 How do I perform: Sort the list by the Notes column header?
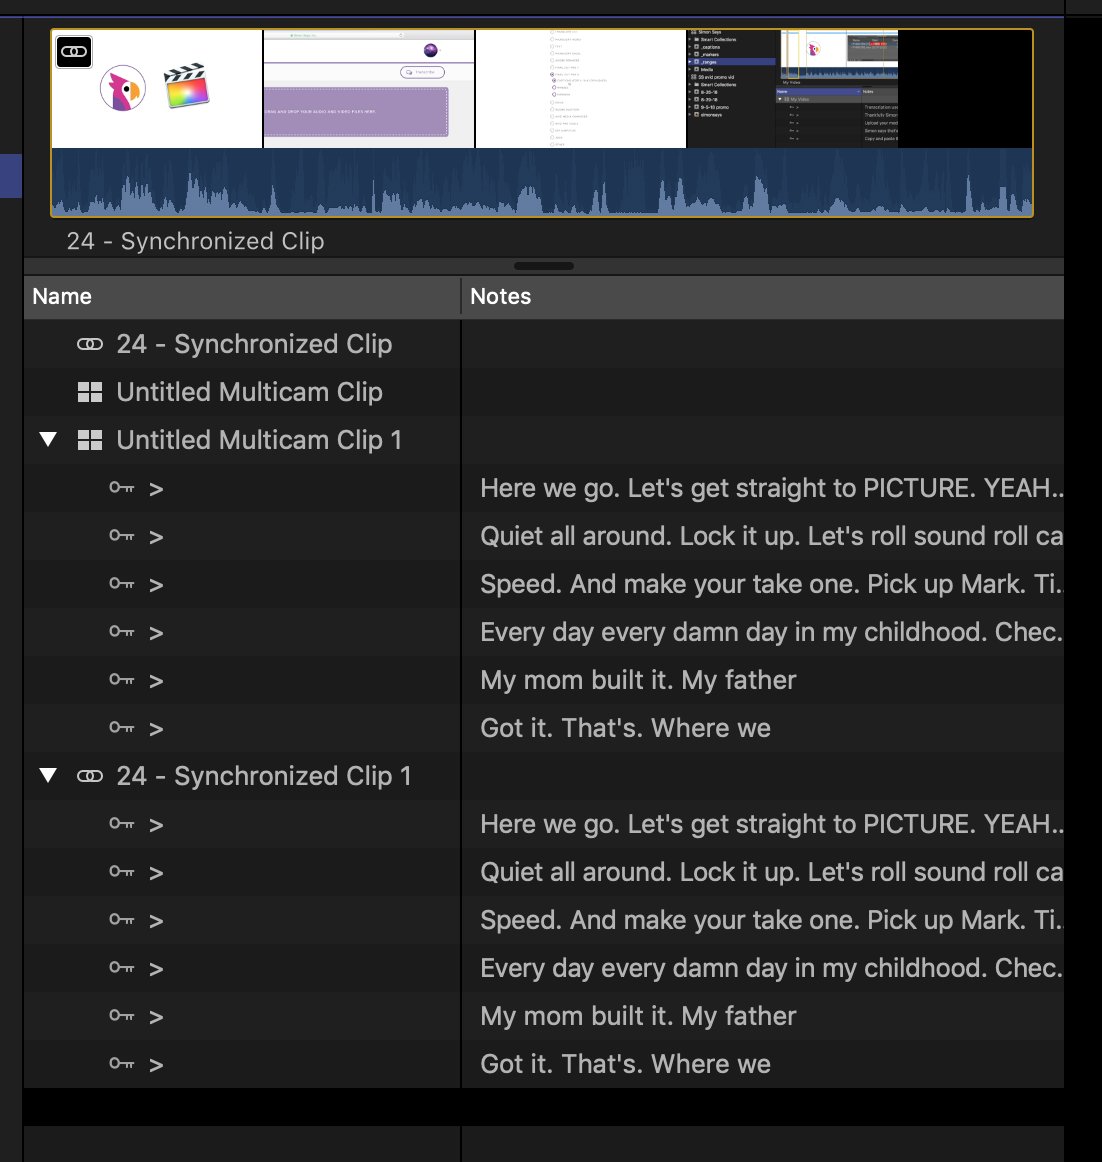point(763,296)
